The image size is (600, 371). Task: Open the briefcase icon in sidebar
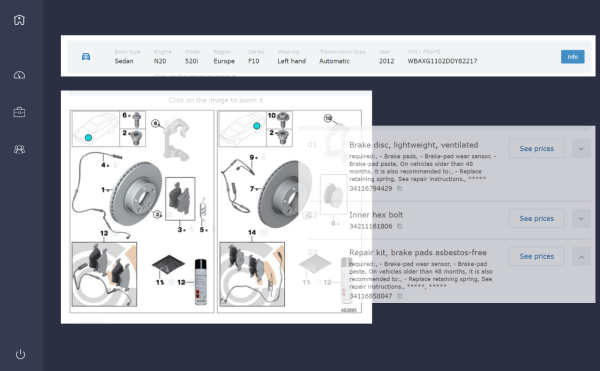19,112
